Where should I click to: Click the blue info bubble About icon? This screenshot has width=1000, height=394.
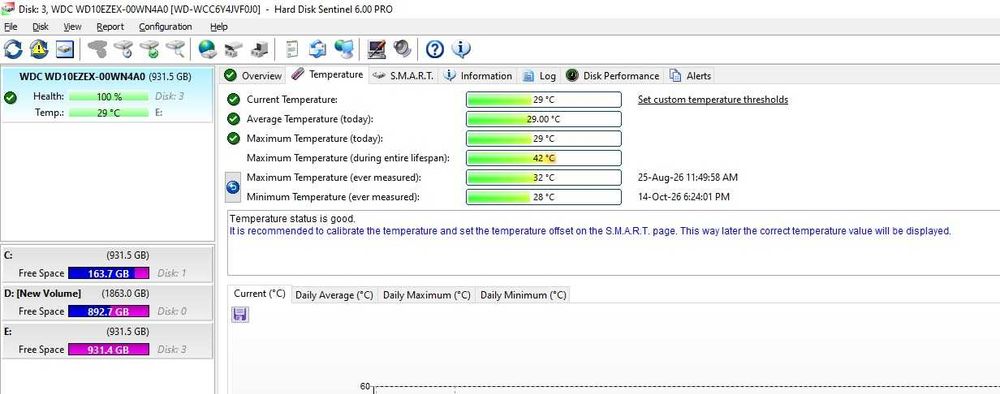point(461,49)
